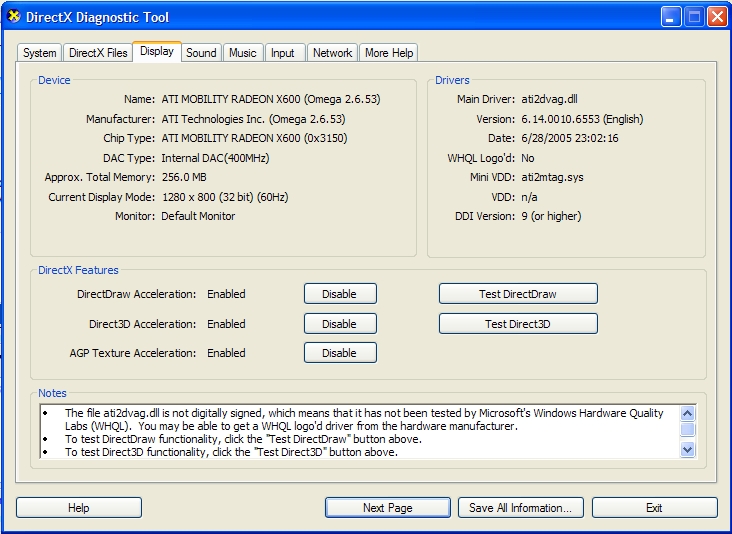Open the Music tab

pyautogui.click(x=242, y=53)
